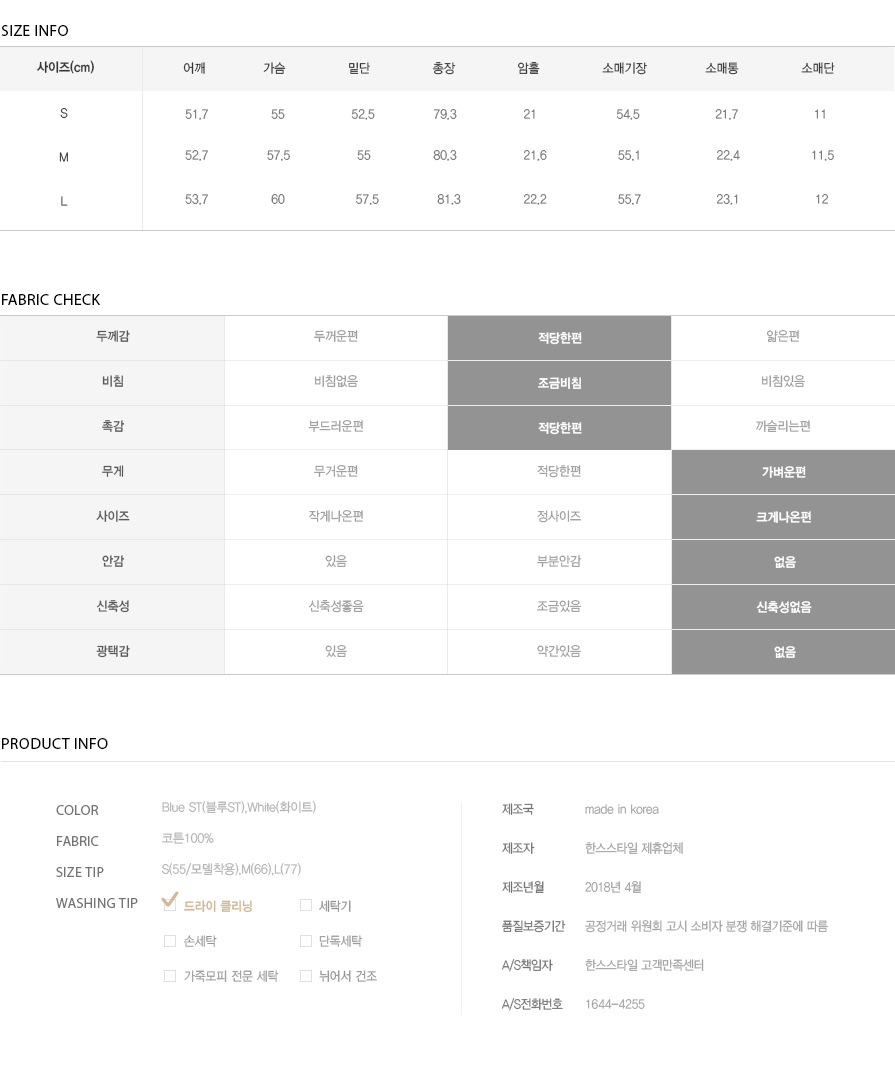Click shoulder value 51.7 for size S
Screen dimensions: 895x1090
(196, 114)
